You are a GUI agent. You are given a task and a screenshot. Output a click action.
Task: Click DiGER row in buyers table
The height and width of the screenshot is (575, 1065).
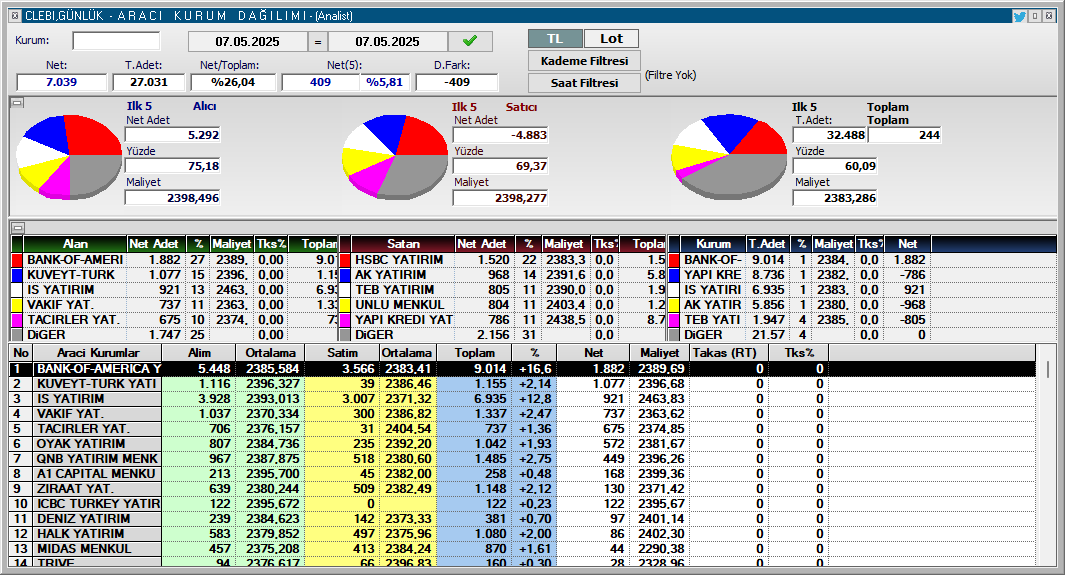click(x=175, y=335)
